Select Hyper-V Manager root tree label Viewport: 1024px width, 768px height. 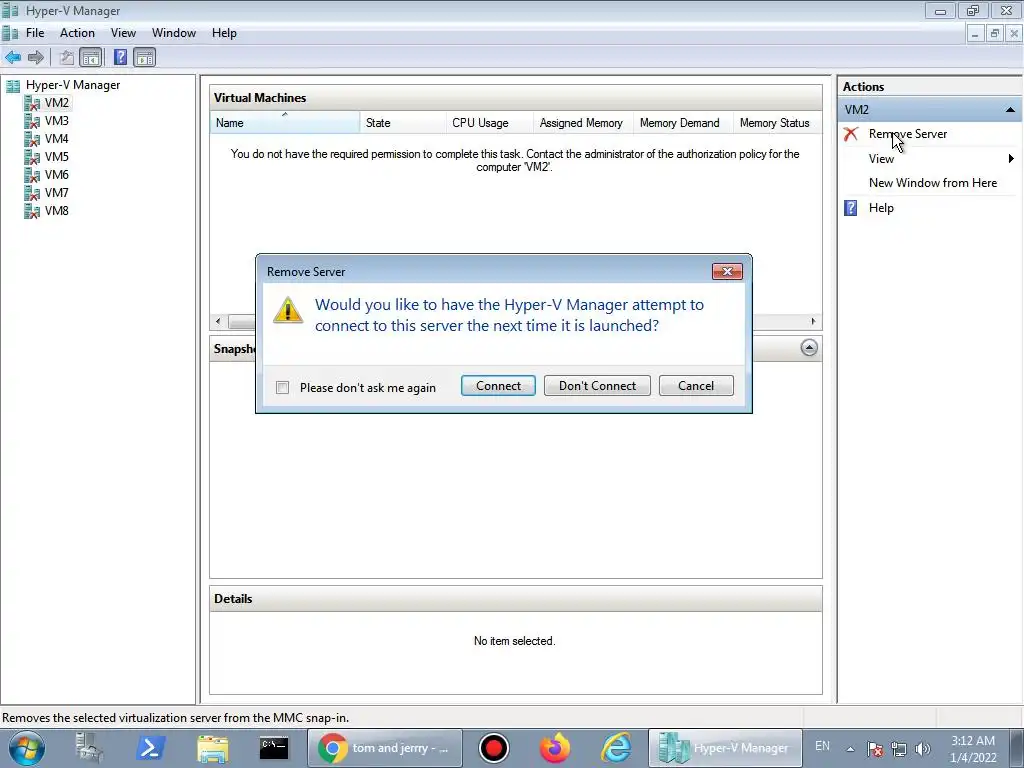(73, 86)
